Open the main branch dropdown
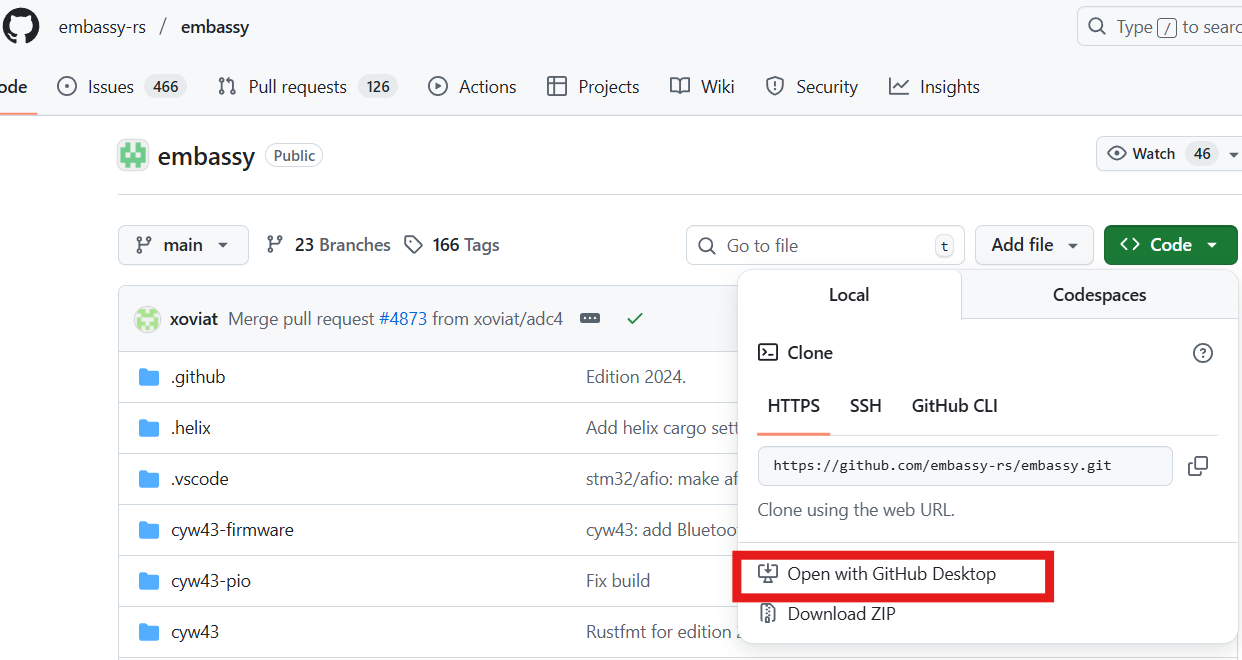Image resolution: width=1242 pixels, height=660 pixels. click(x=183, y=245)
